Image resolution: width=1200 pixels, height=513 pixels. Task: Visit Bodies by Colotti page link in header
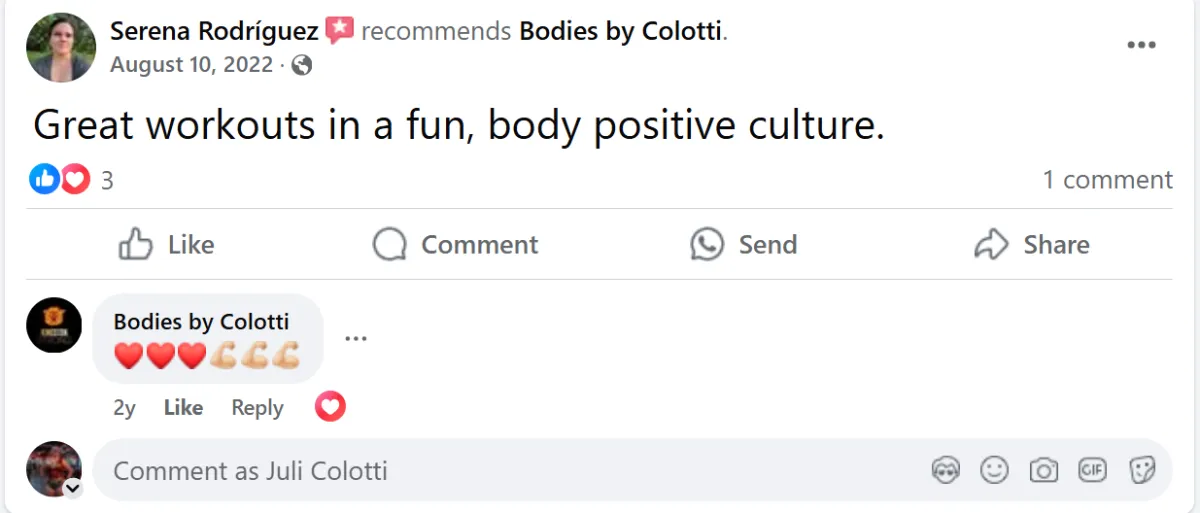click(620, 31)
